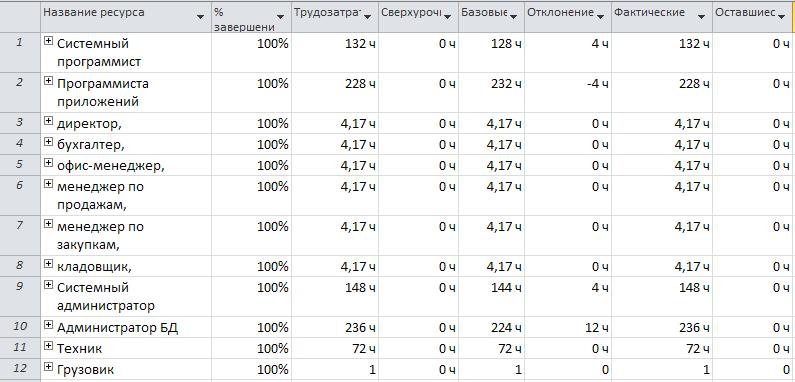Select row header number 10

[20, 327]
